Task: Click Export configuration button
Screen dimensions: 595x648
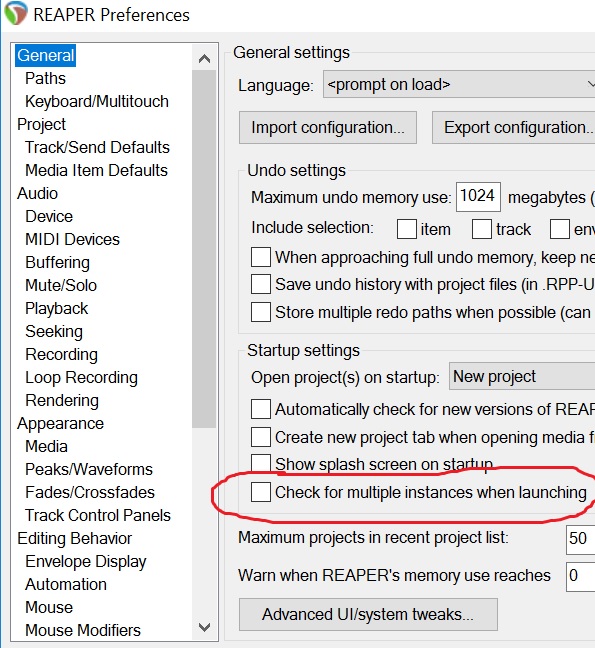Action: coord(514,128)
